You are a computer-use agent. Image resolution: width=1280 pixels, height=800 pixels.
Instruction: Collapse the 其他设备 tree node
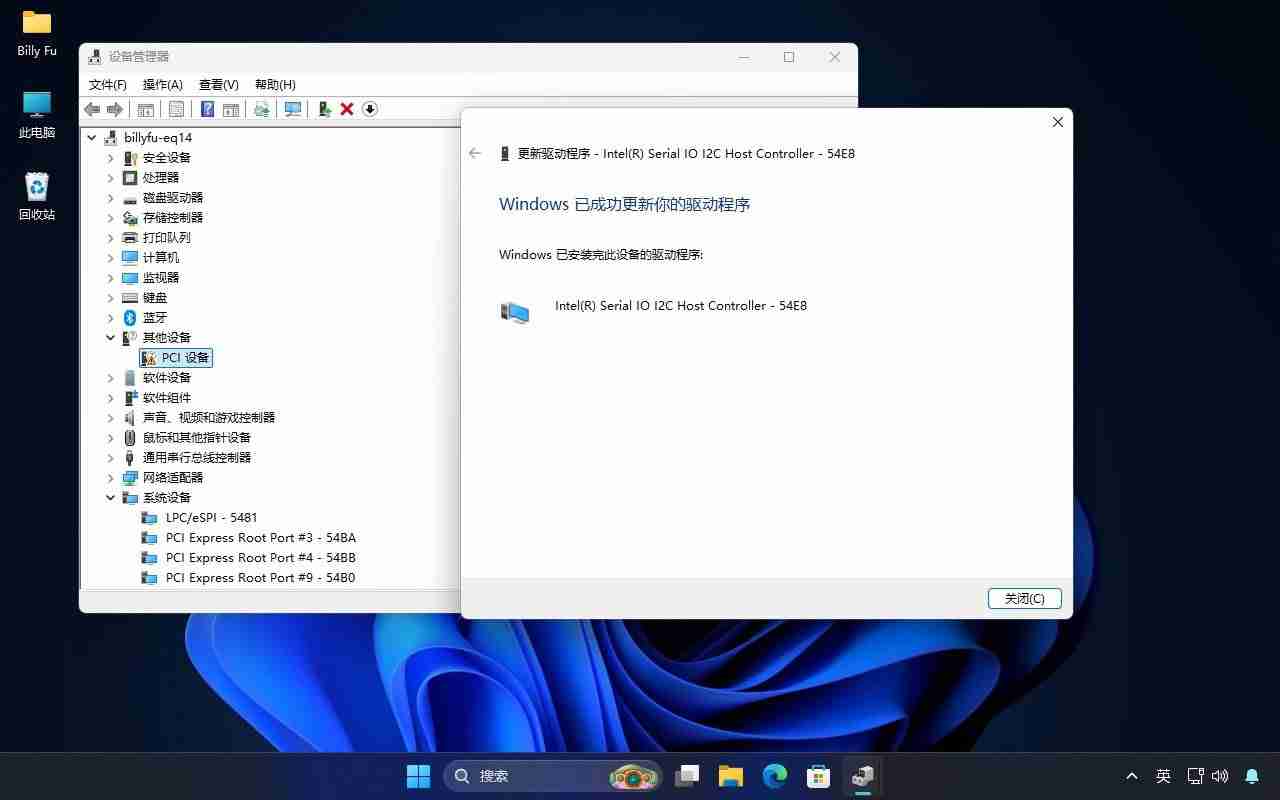110,337
